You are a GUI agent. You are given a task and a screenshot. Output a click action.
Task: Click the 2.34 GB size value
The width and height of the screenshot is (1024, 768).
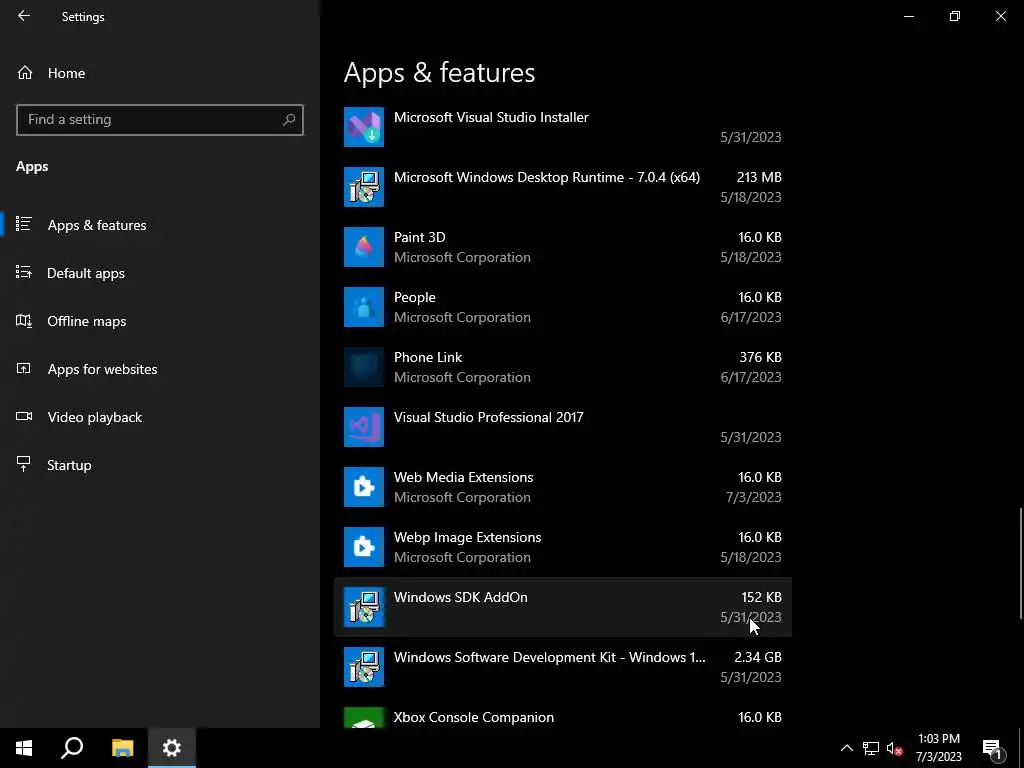point(758,658)
